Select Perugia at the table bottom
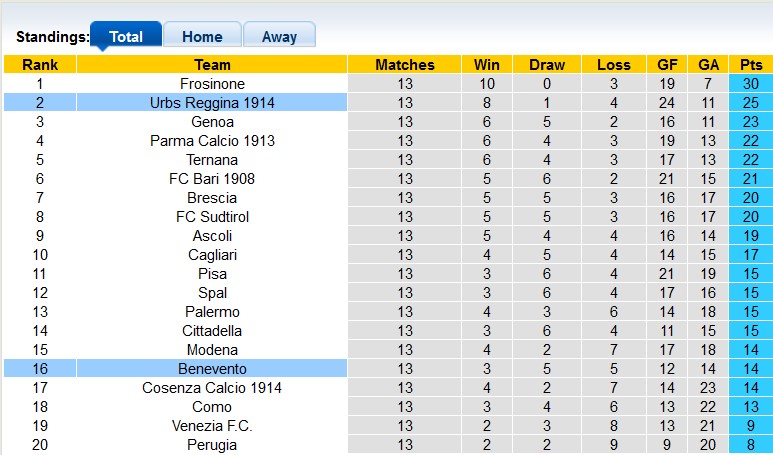 (212, 445)
